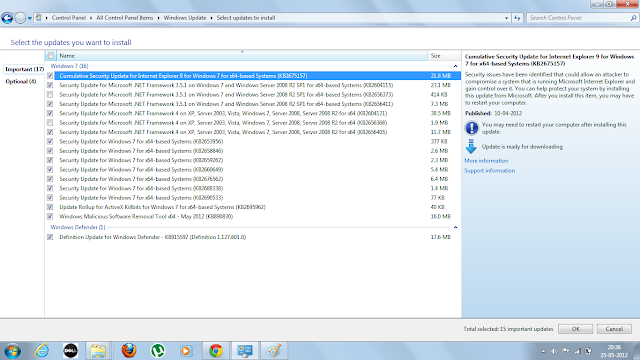Screen dimensions: 640x360
Task: Launch Google Chrome from taskbar
Action: tap(216, 351)
